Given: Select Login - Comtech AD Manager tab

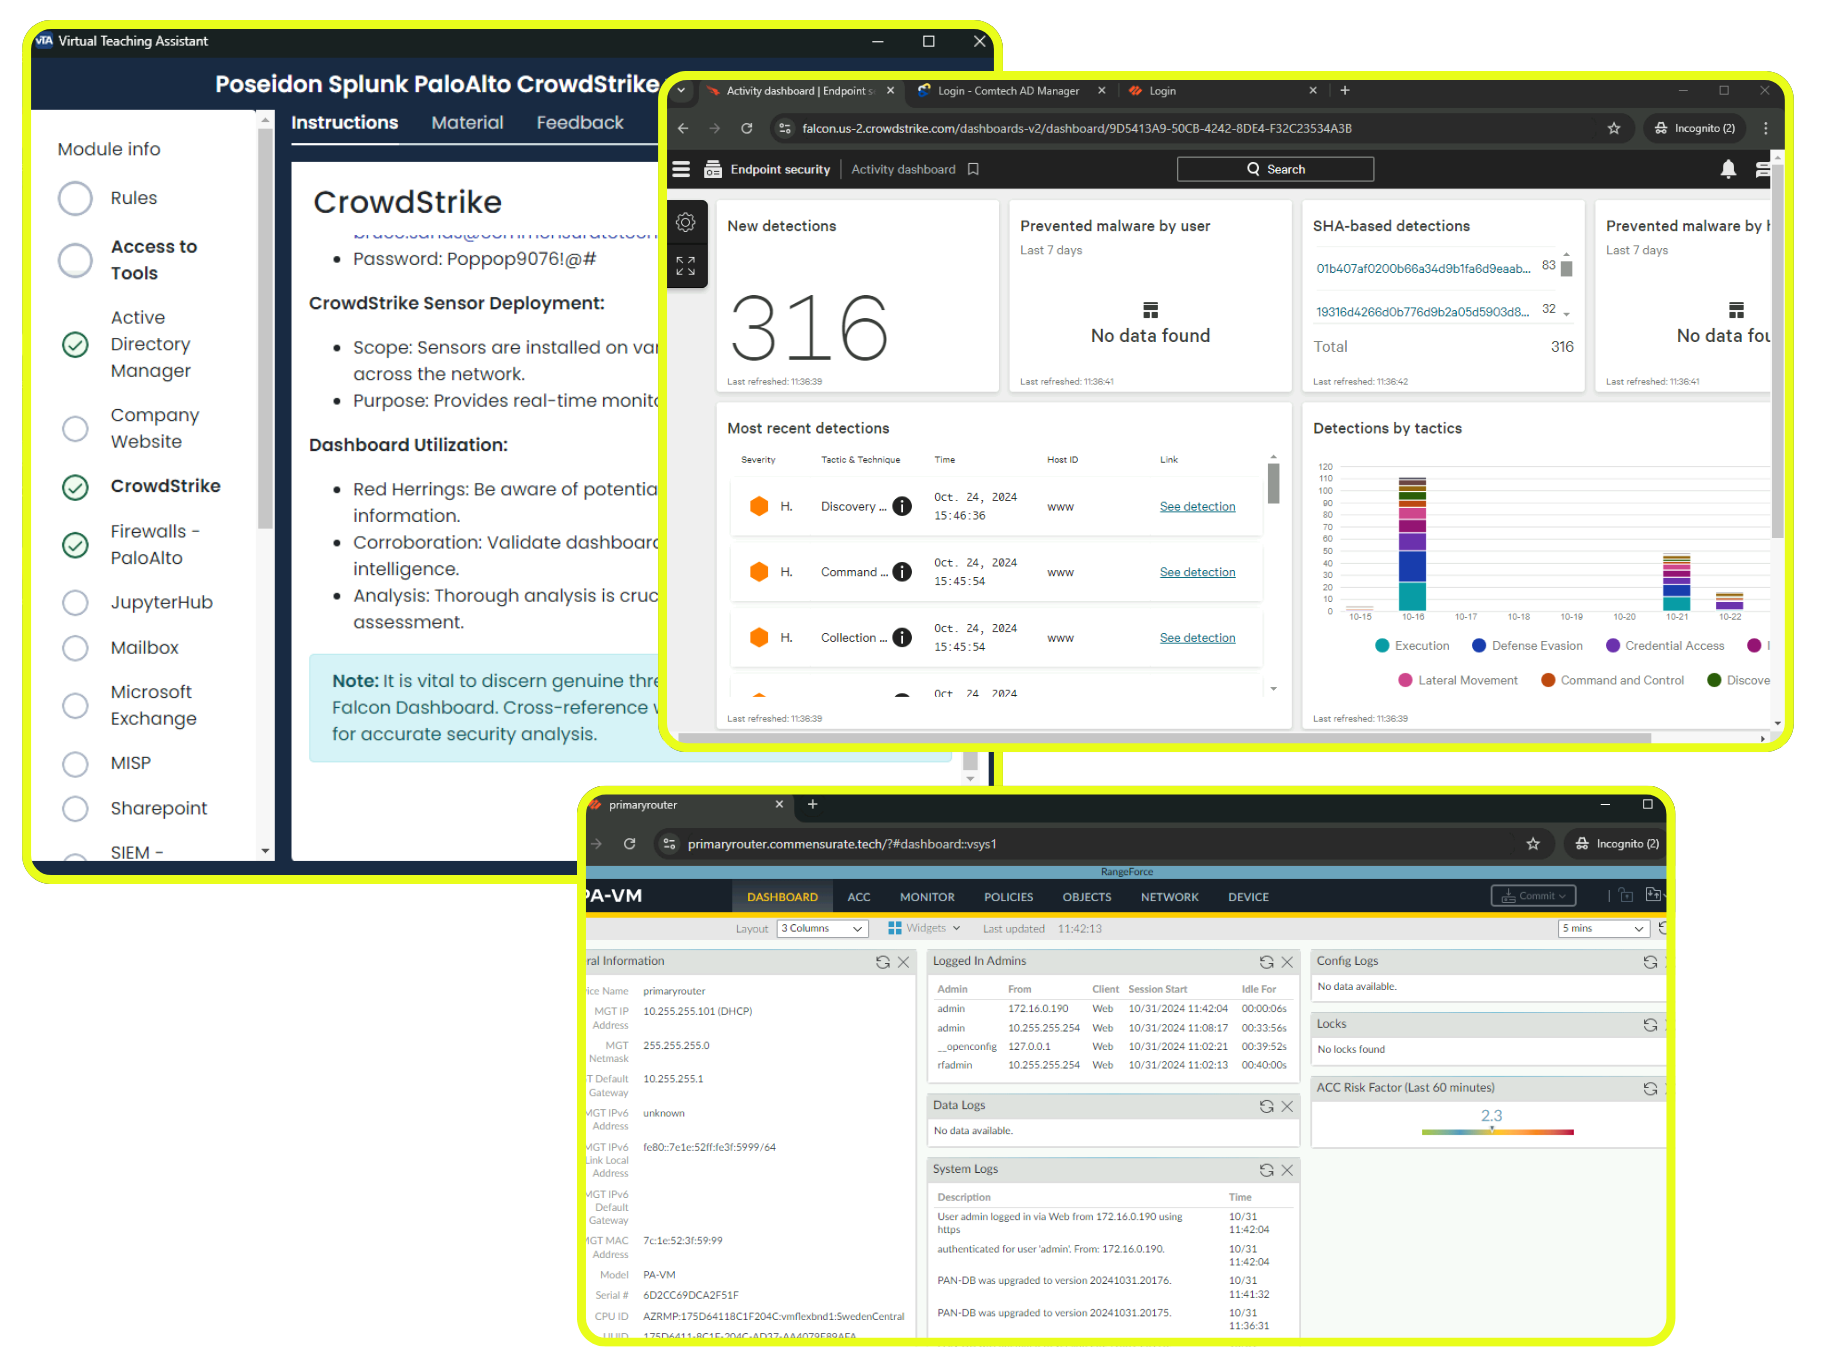Looking at the screenshot, I should [1008, 91].
